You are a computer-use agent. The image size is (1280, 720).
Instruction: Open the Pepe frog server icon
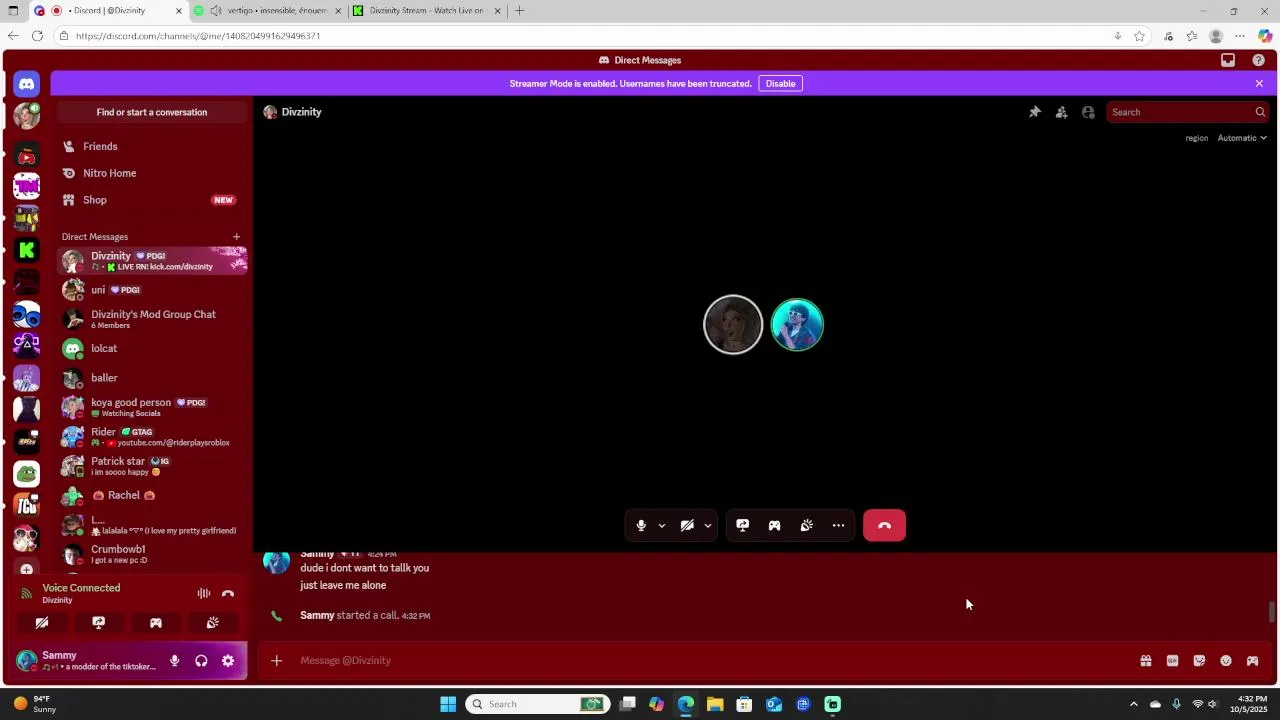click(x=27, y=473)
